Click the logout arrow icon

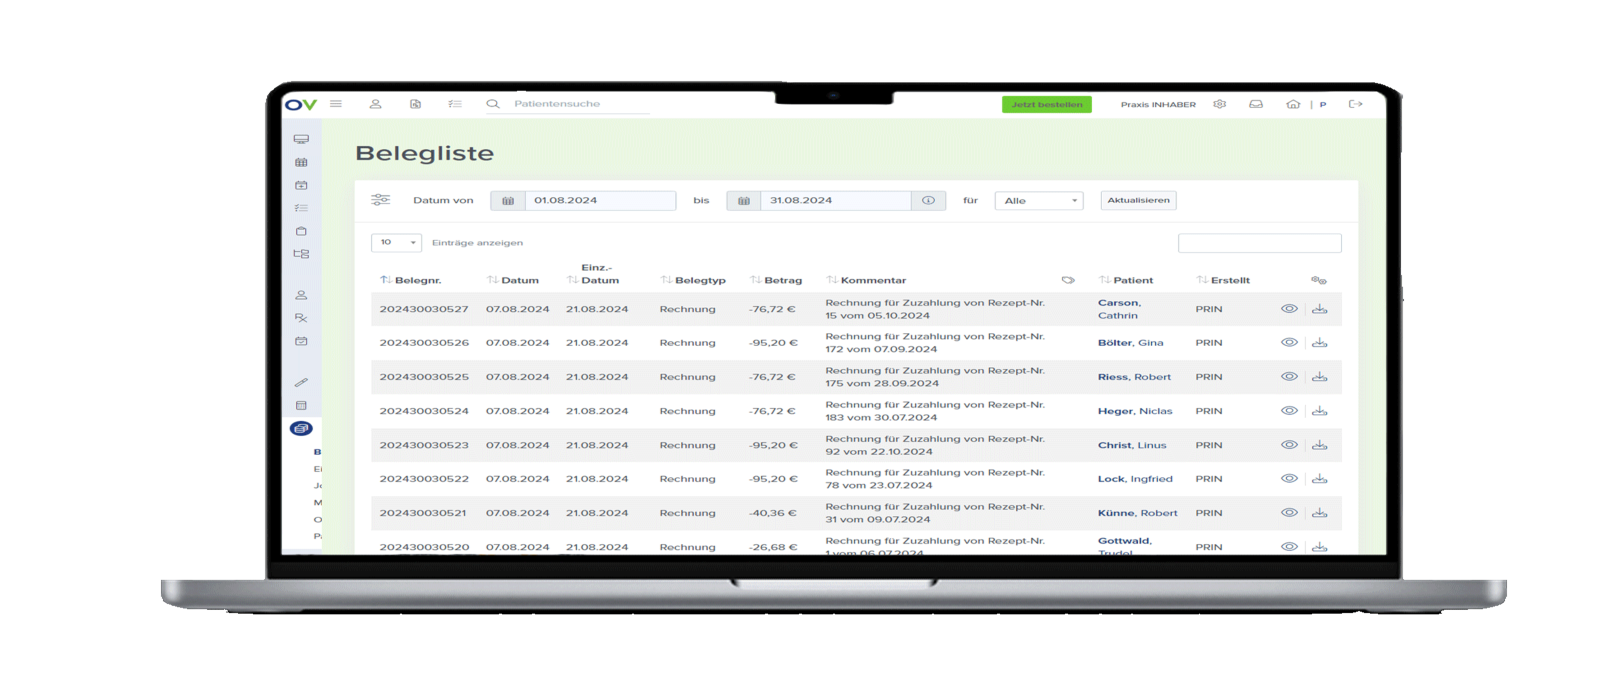(1356, 104)
